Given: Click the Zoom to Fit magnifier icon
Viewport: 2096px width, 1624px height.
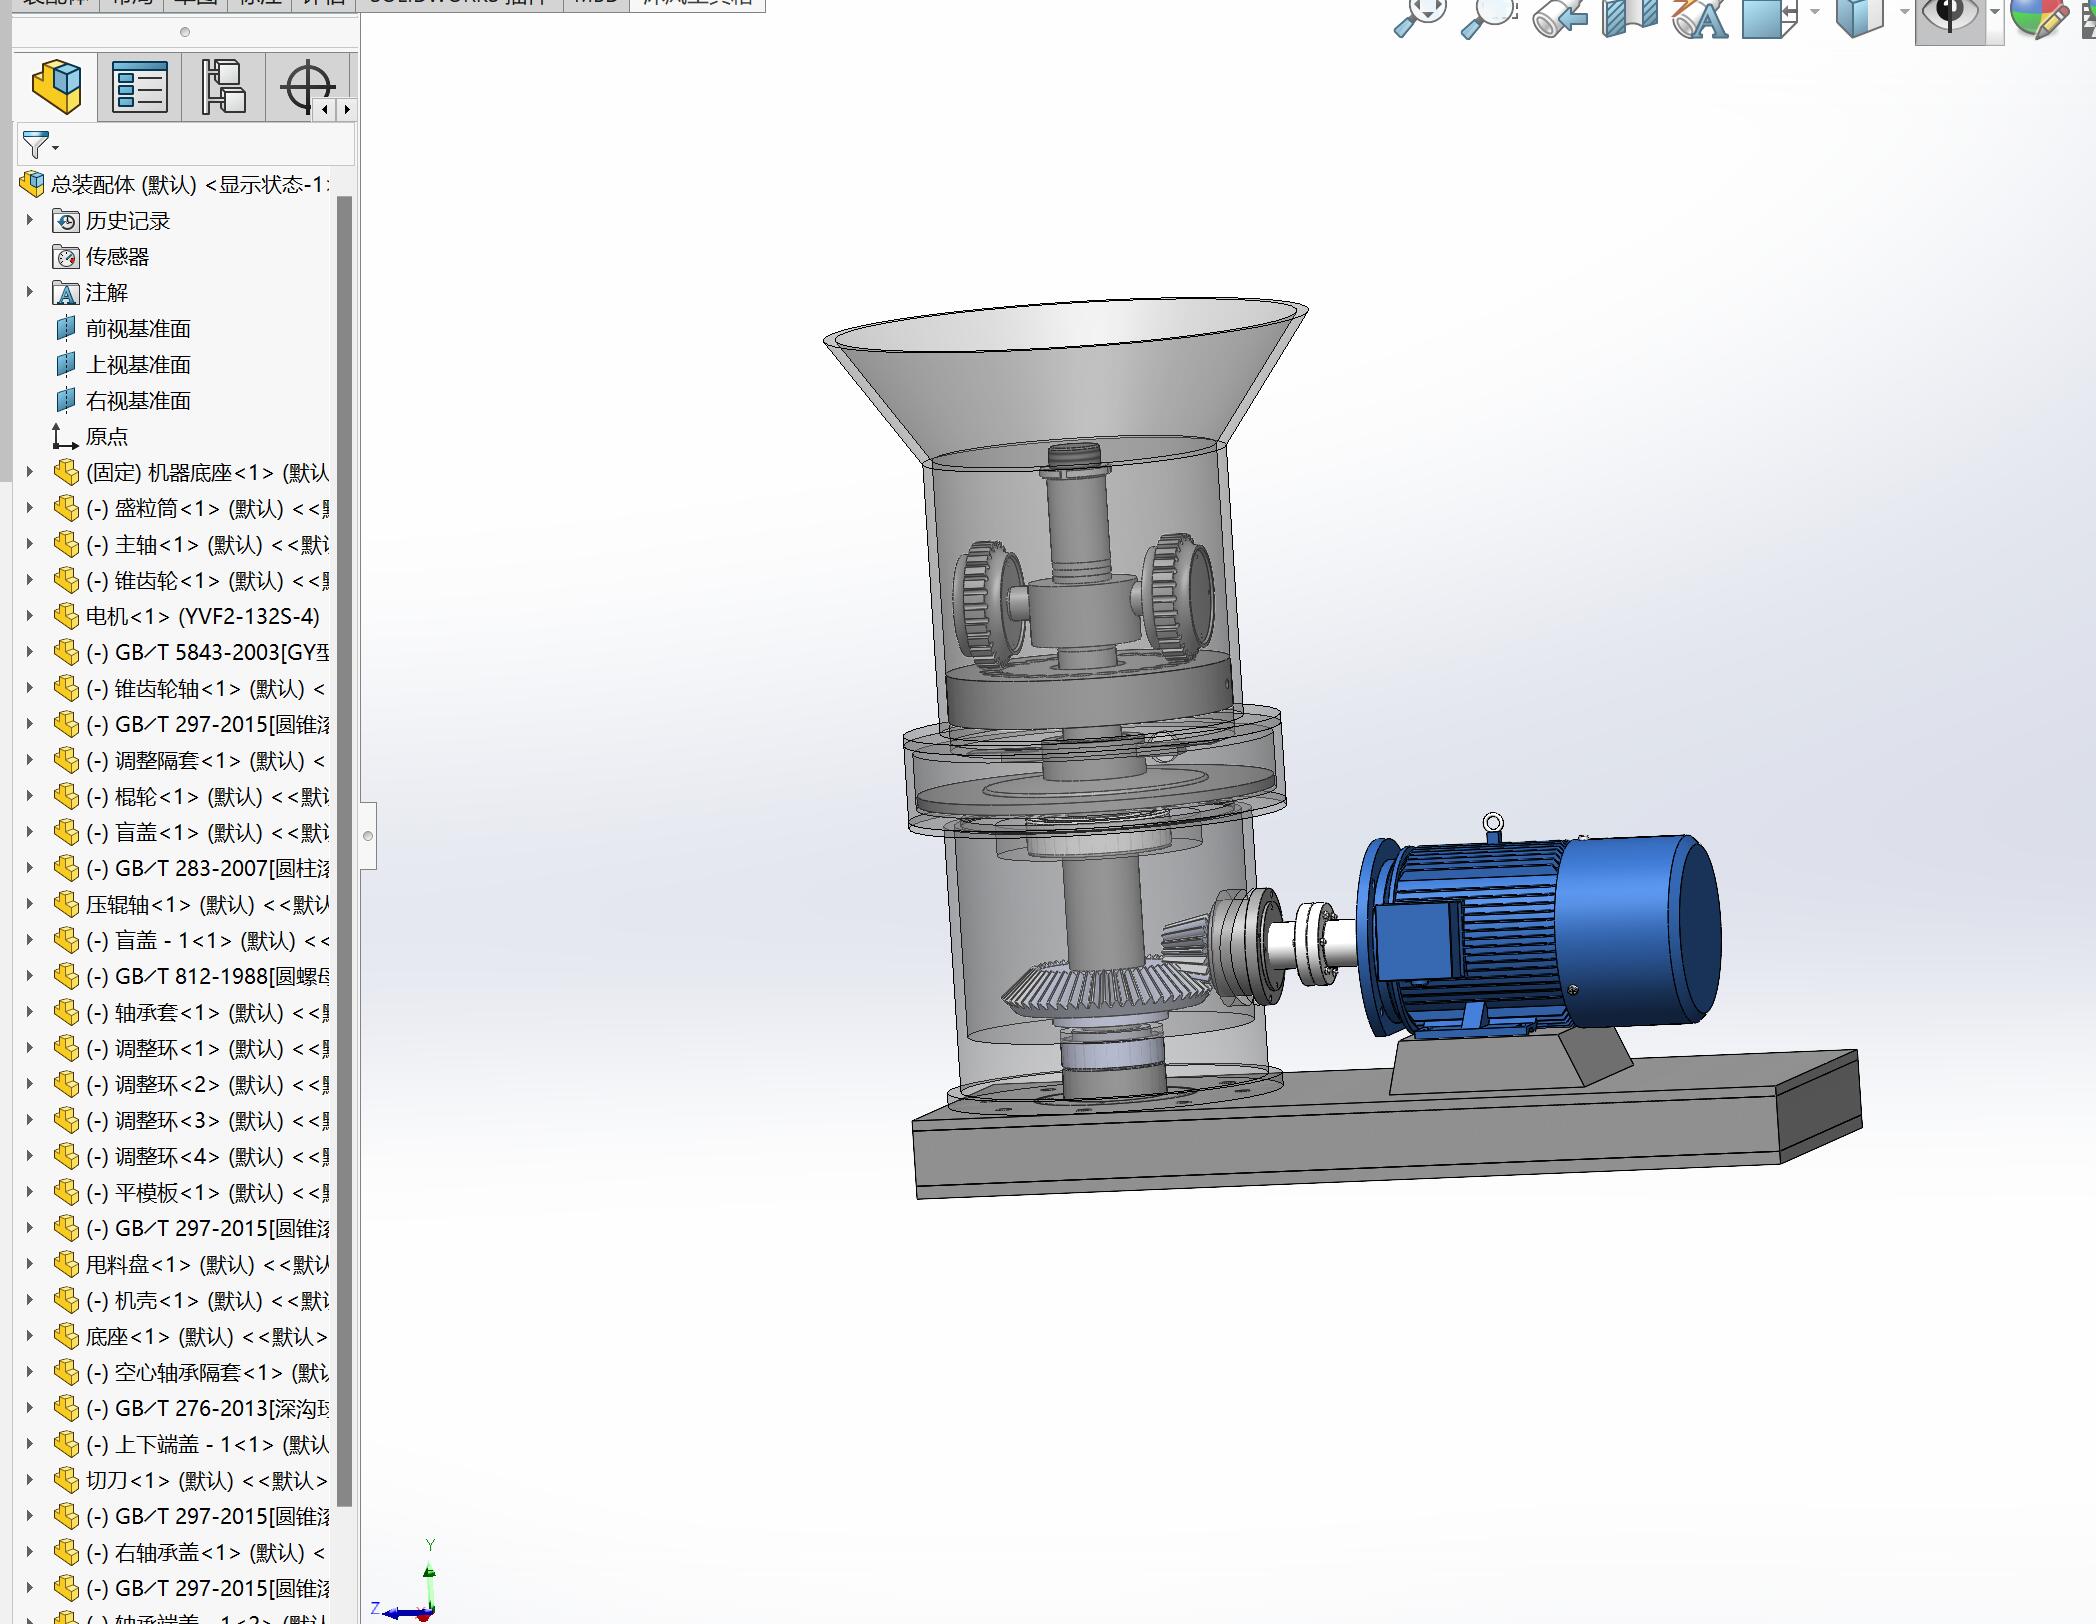Looking at the screenshot, I should (x=1418, y=16).
